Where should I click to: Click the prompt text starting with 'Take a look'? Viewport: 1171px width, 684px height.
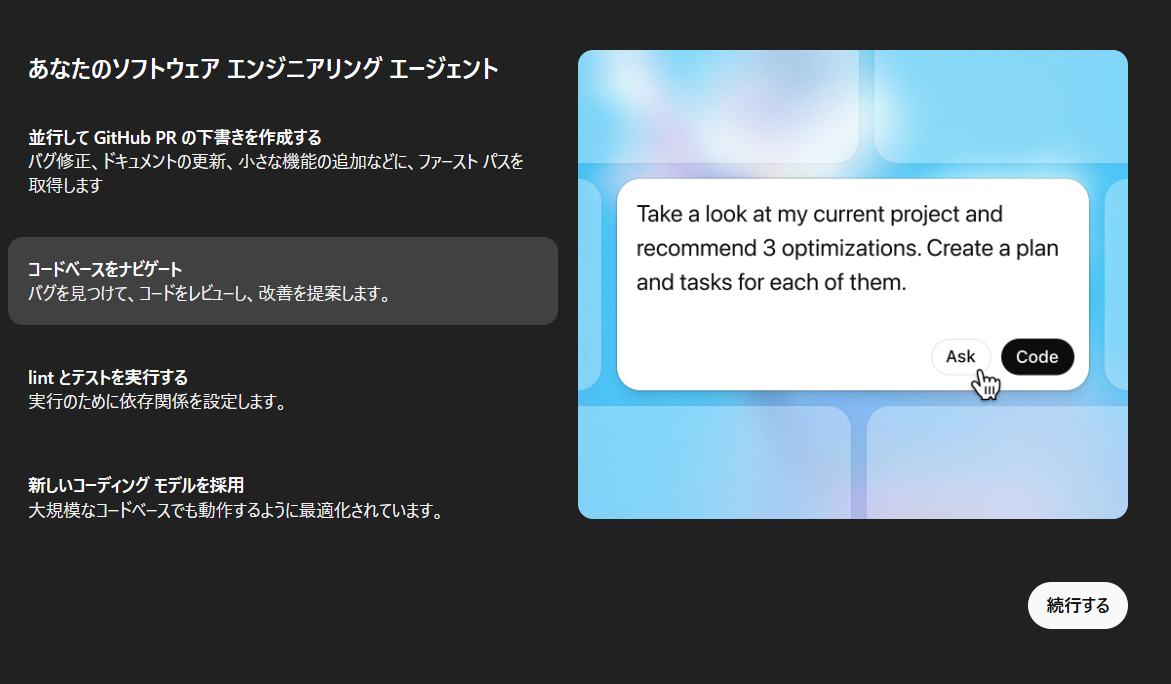[x=847, y=248]
